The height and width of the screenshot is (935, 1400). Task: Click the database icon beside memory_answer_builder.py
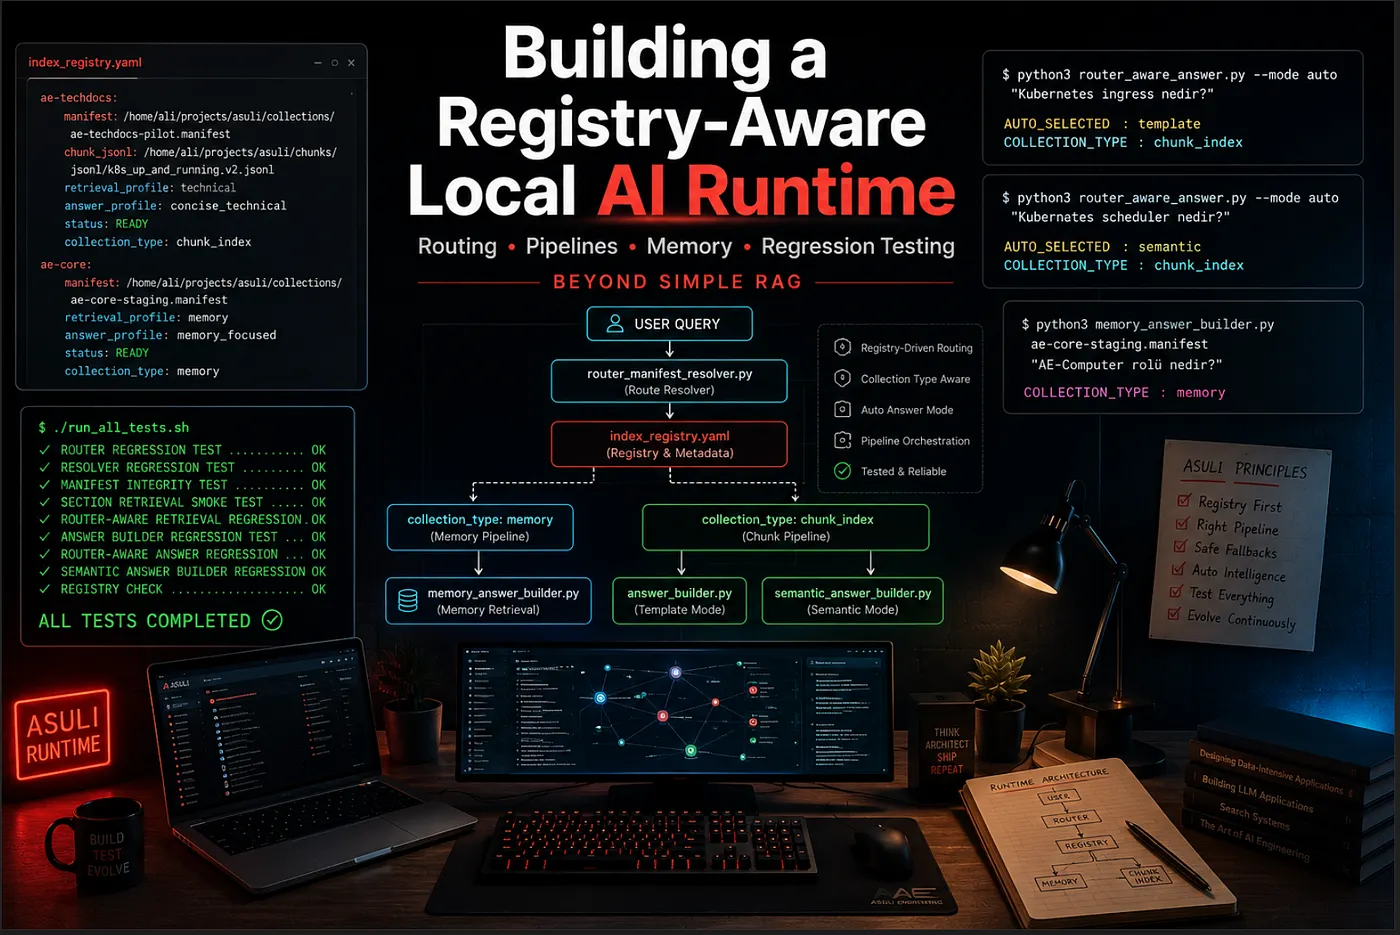click(408, 600)
